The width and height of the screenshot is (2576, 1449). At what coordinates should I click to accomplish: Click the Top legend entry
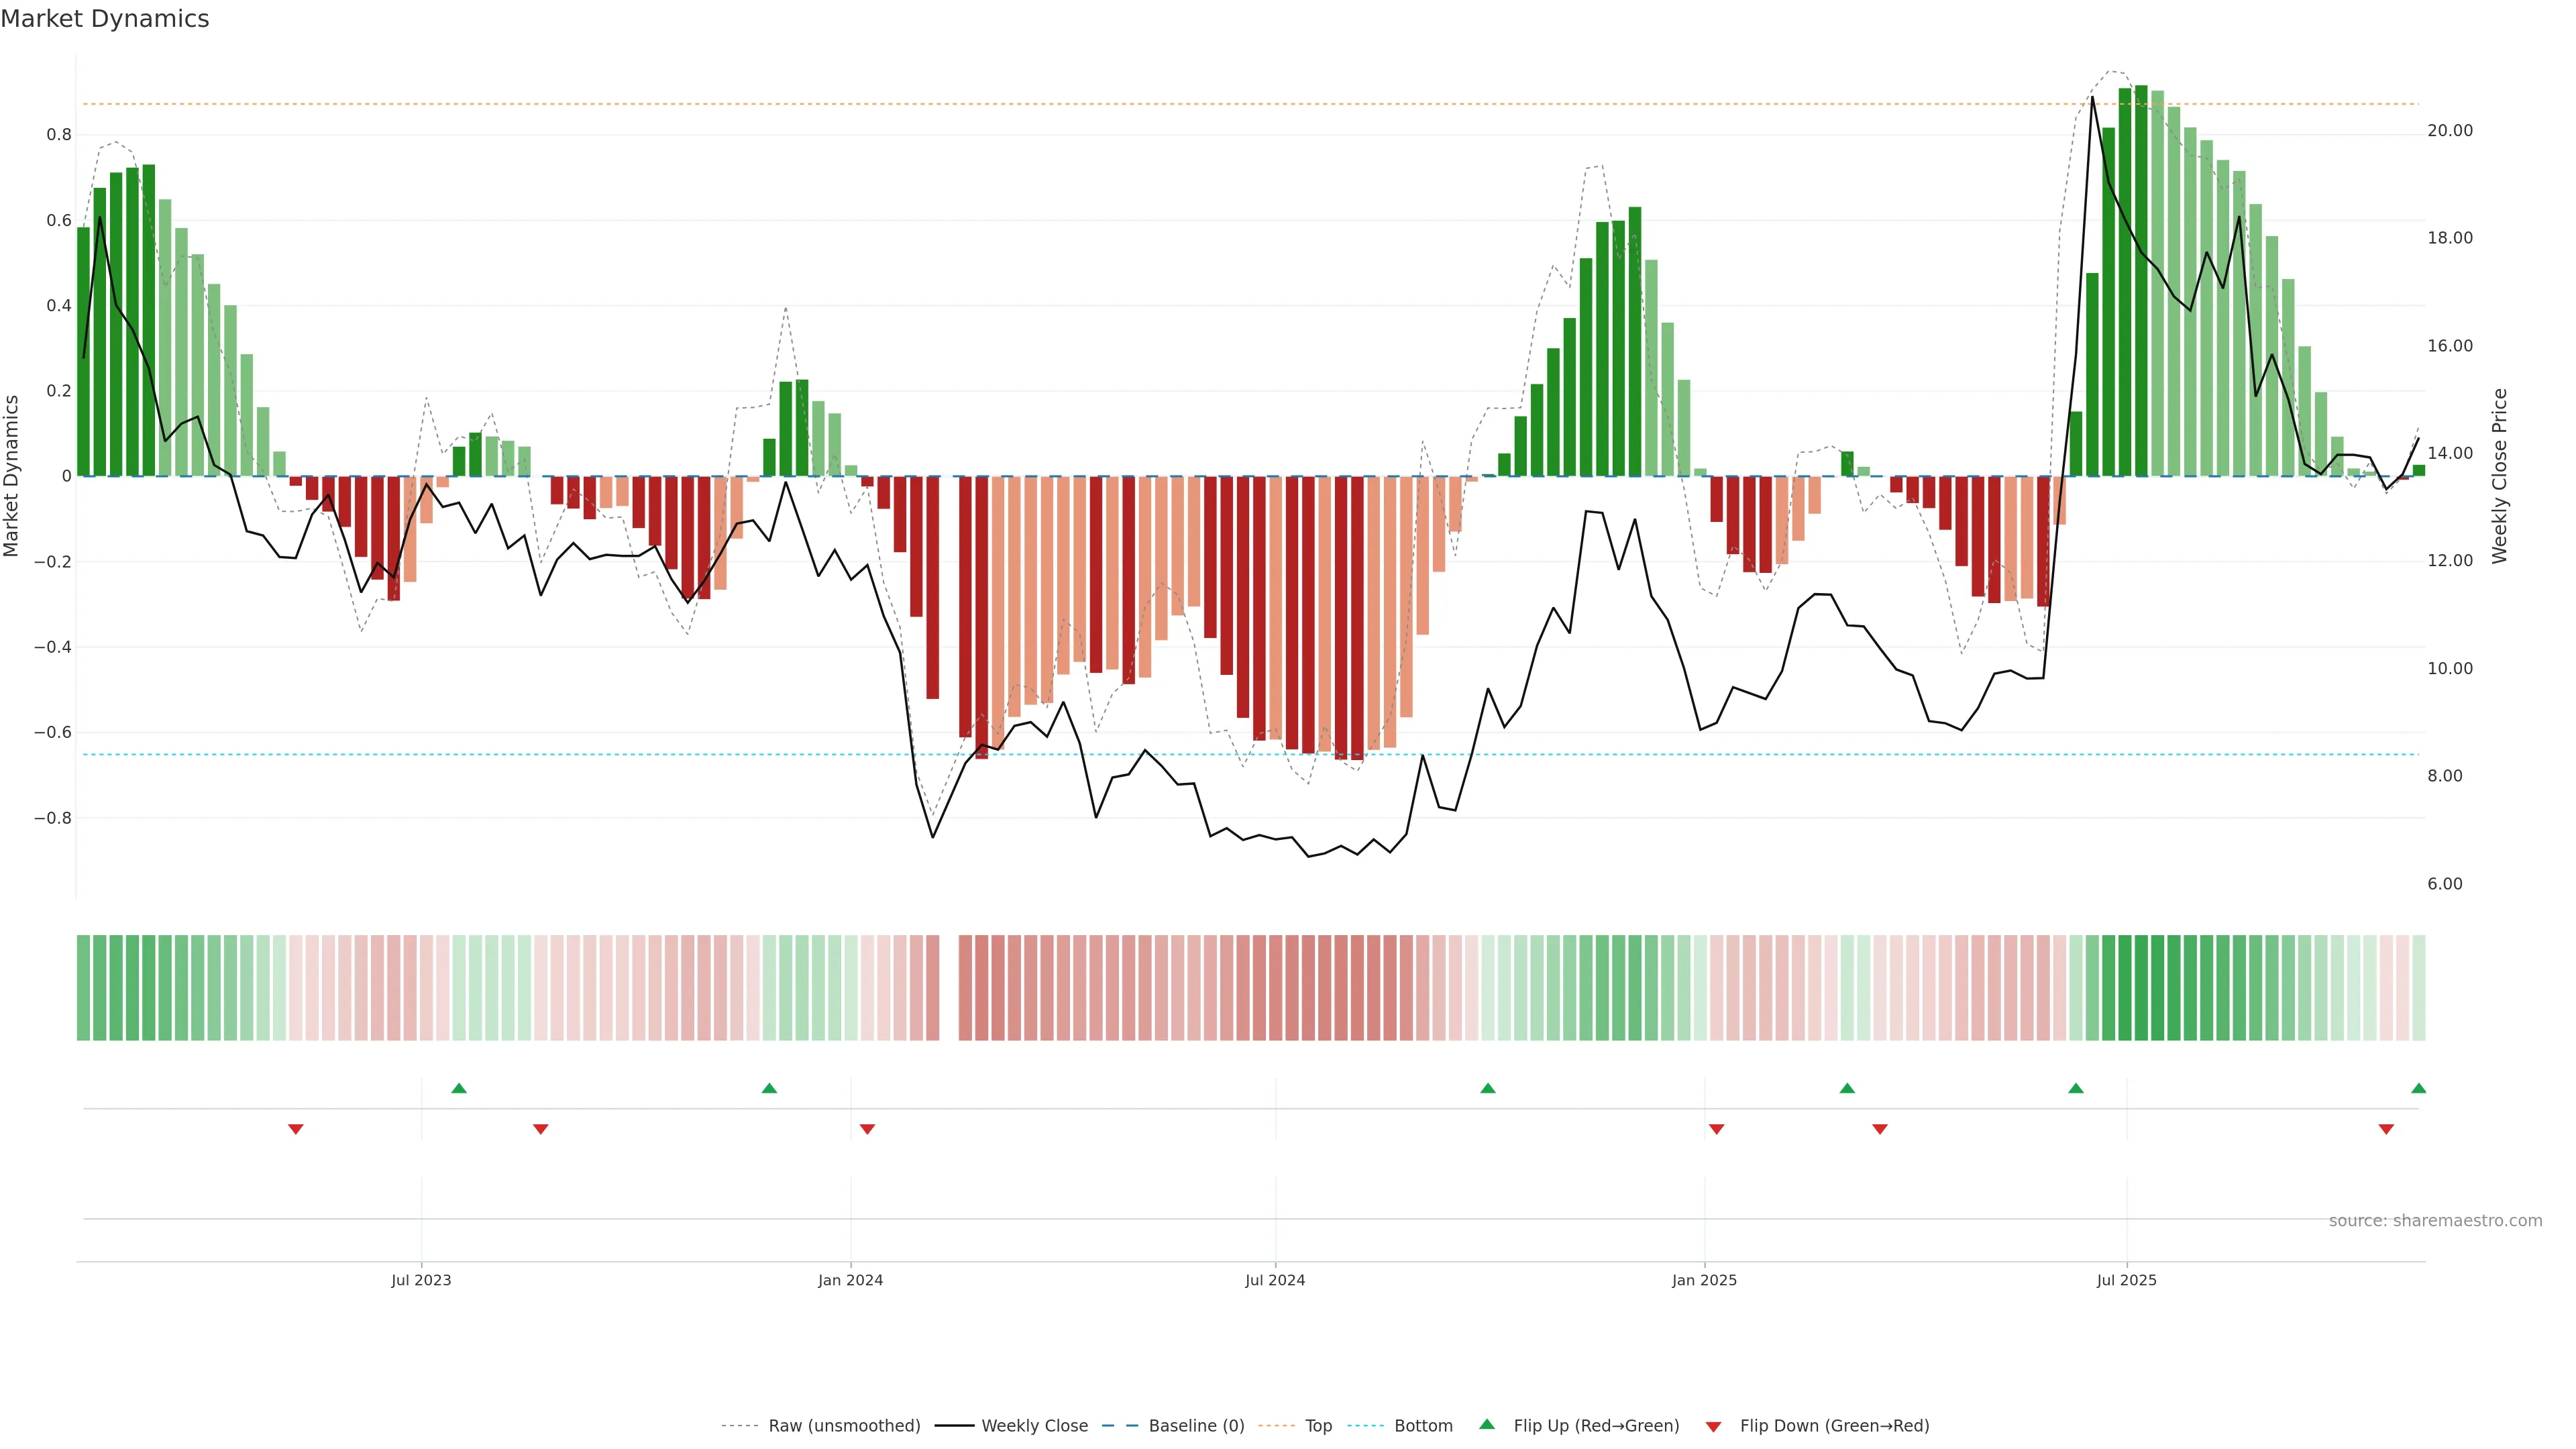[x=1318, y=1426]
